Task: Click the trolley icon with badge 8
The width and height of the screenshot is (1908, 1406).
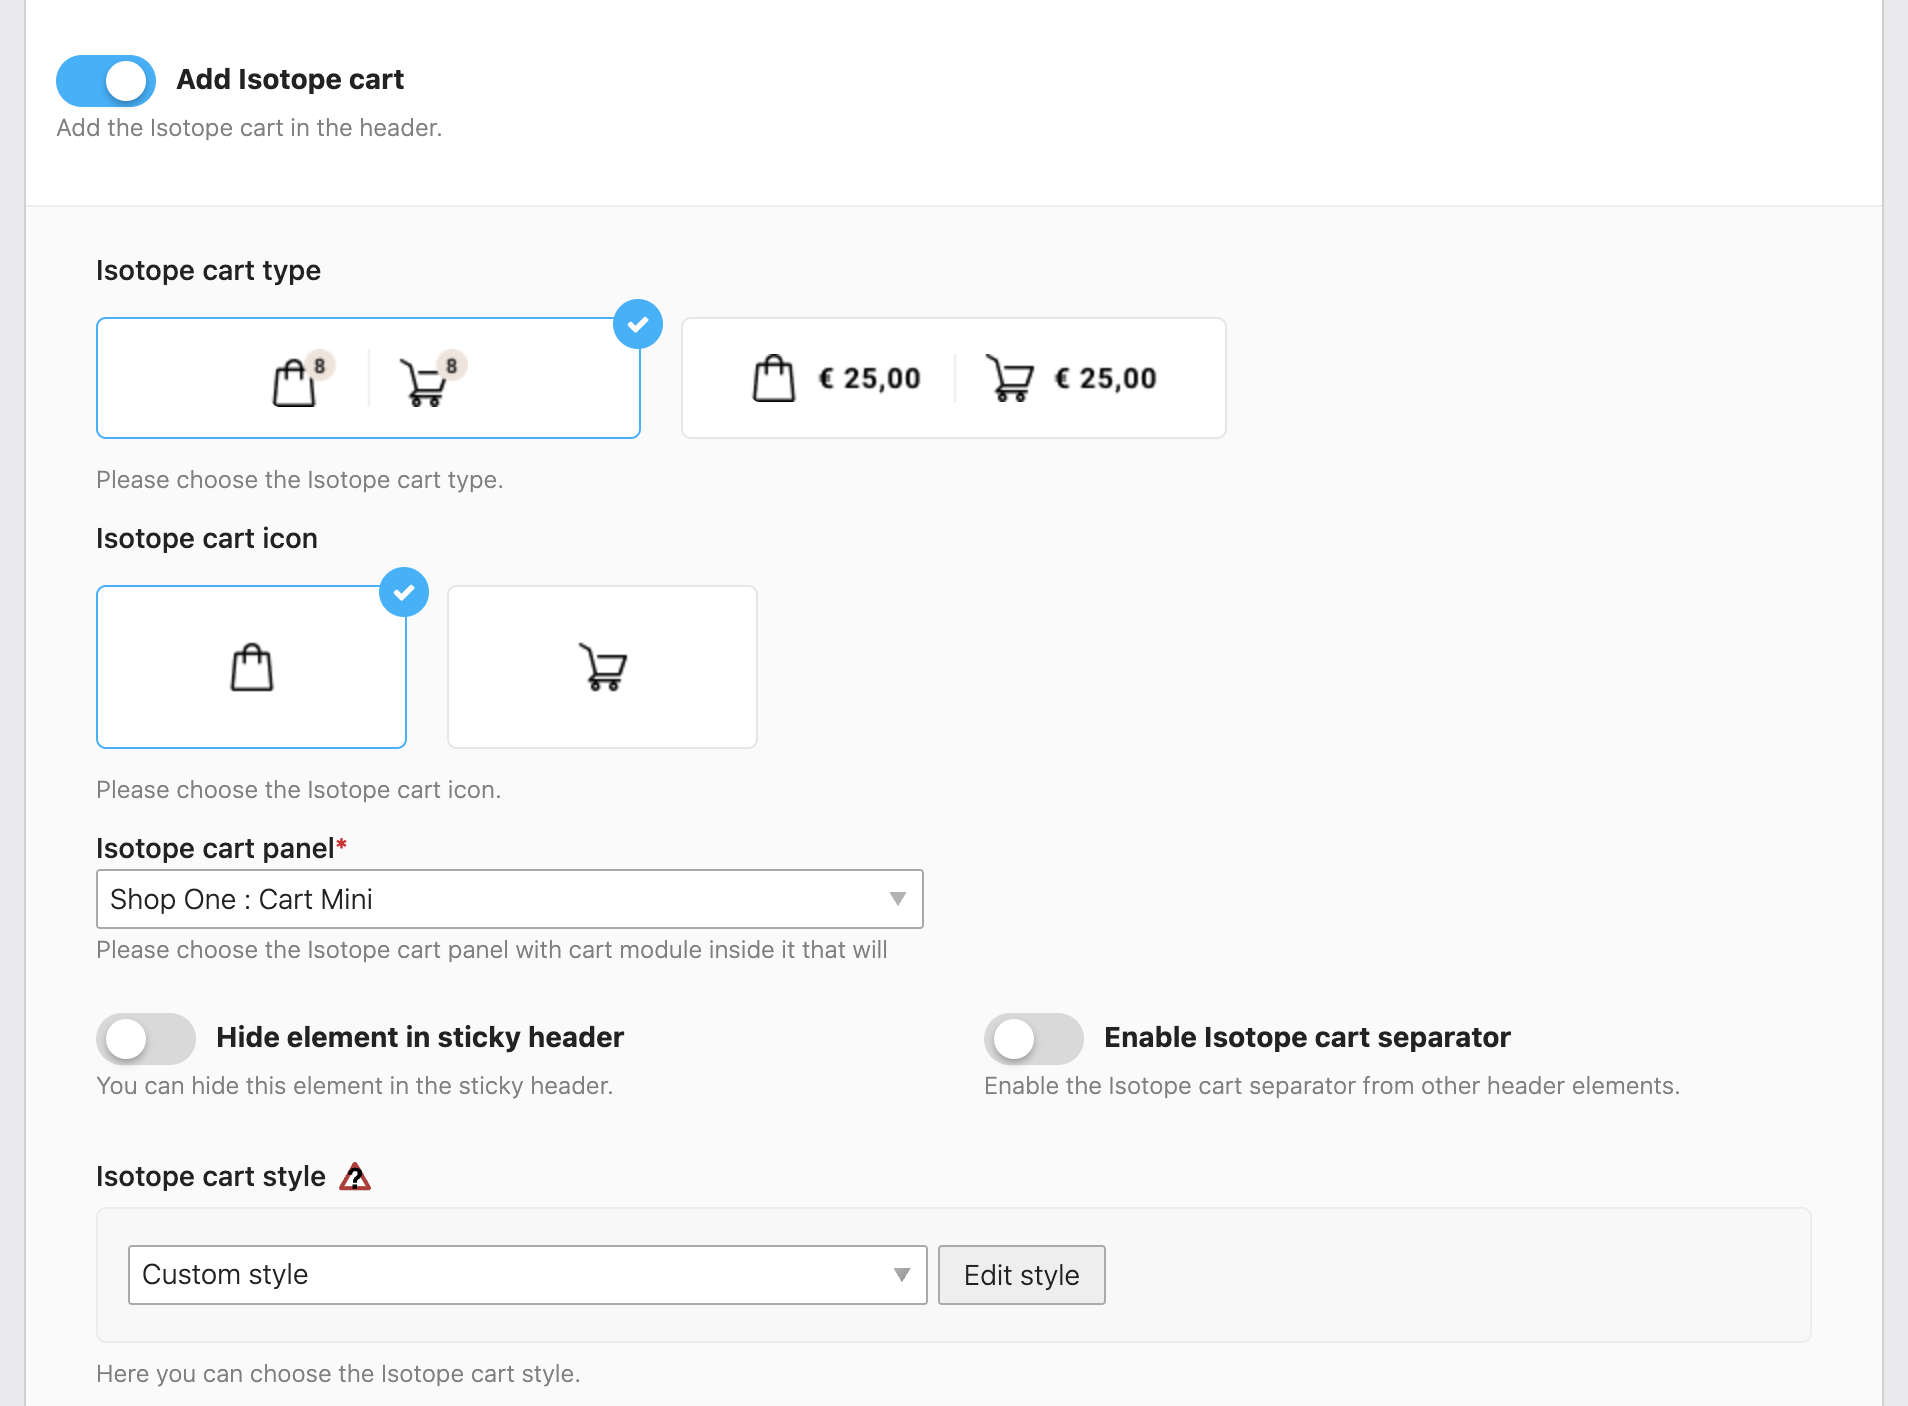Action: tap(428, 382)
